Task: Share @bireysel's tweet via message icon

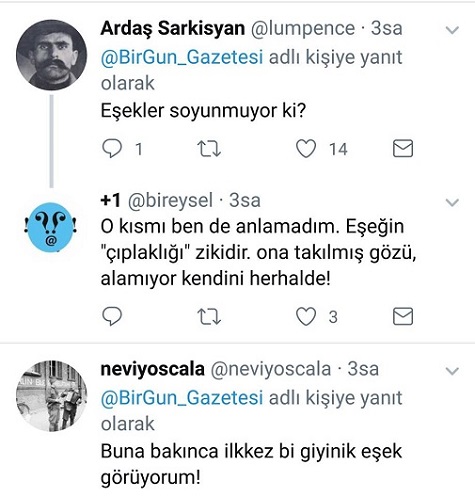Action: click(403, 316)
